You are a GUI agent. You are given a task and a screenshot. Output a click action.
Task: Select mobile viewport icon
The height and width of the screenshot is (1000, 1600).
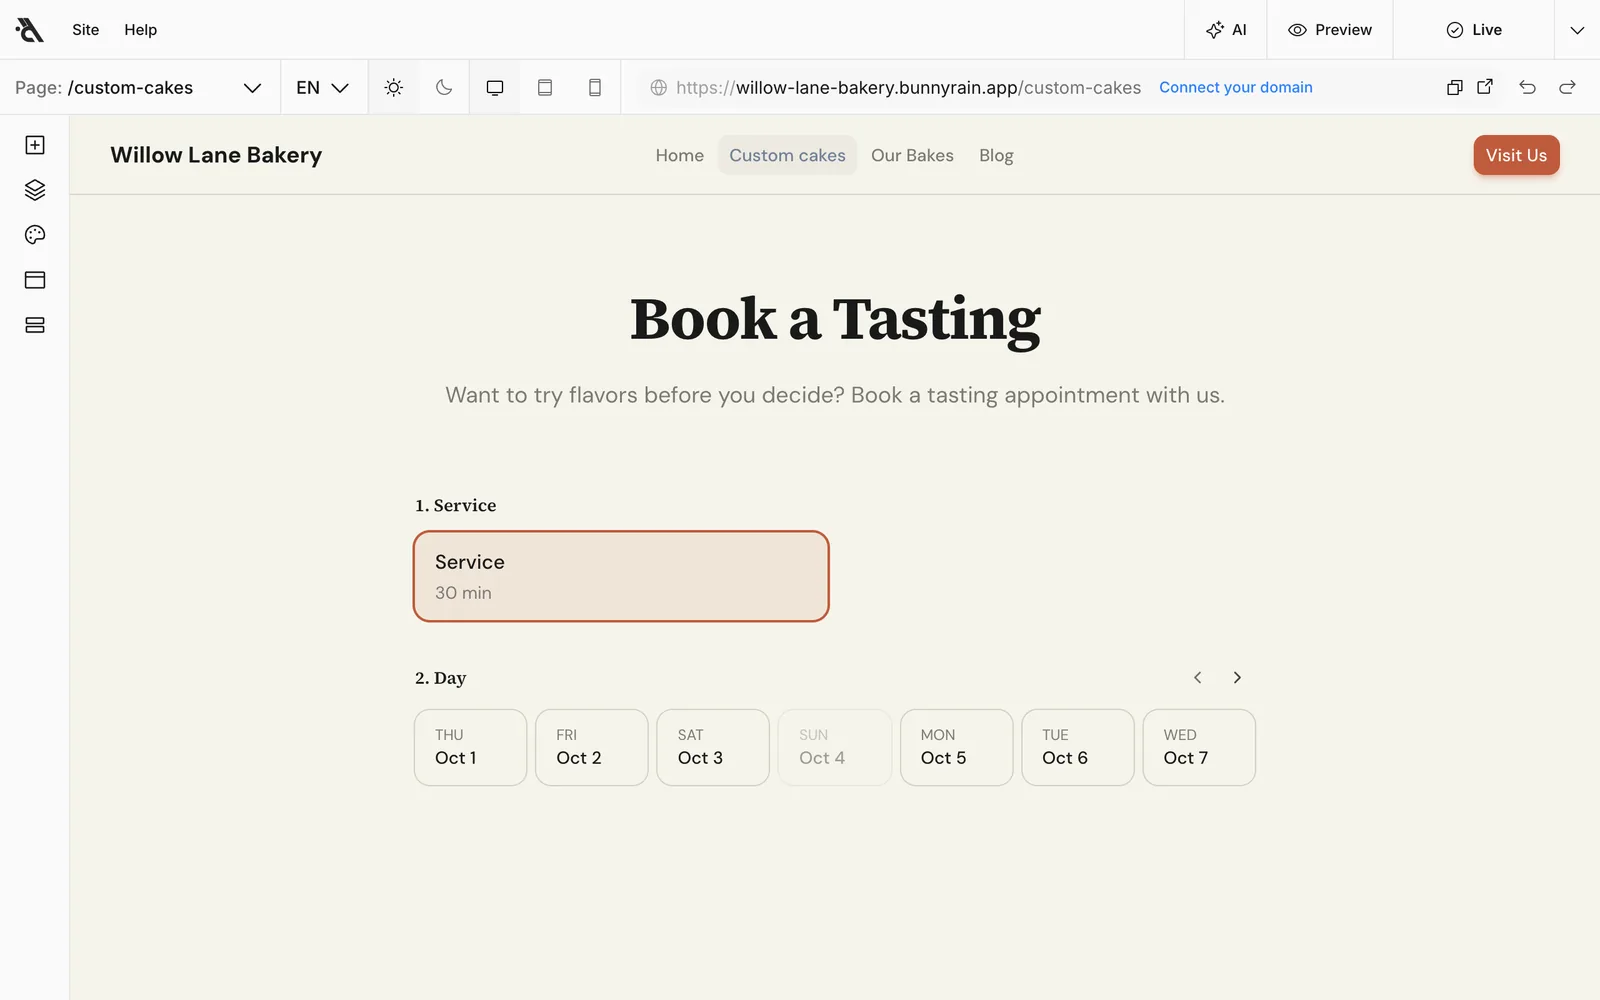point(595,87)
